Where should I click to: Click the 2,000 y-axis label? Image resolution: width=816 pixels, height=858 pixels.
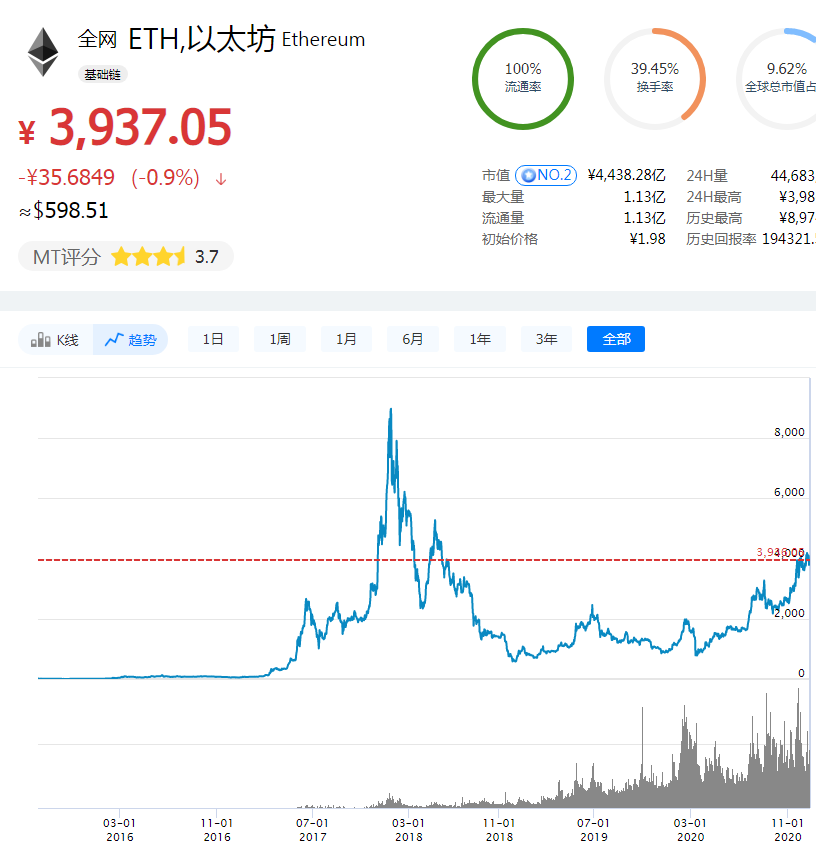(x=789, y=613)
